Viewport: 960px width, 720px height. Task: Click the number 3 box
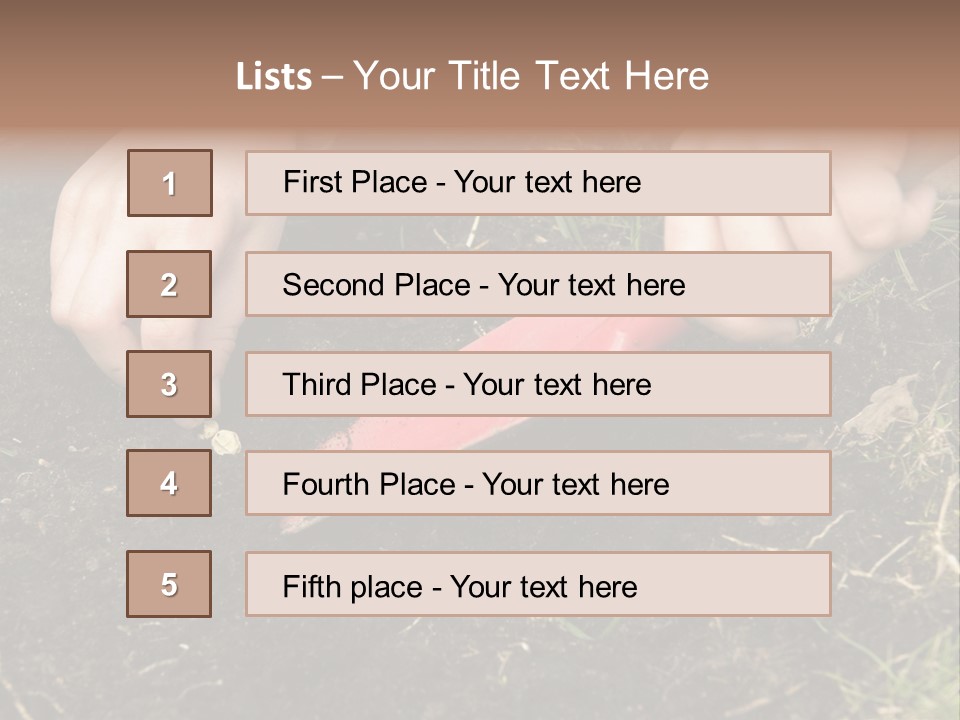pyautogui.click(x=169, y=384)
